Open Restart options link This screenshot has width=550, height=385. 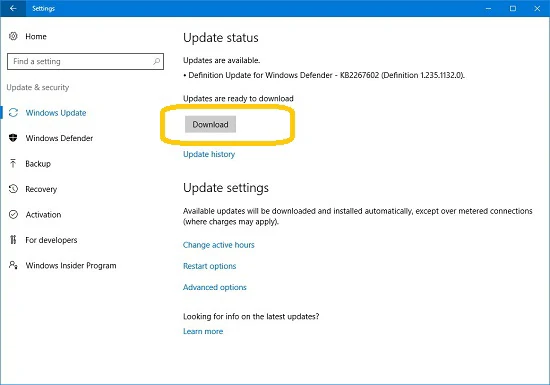209,266
